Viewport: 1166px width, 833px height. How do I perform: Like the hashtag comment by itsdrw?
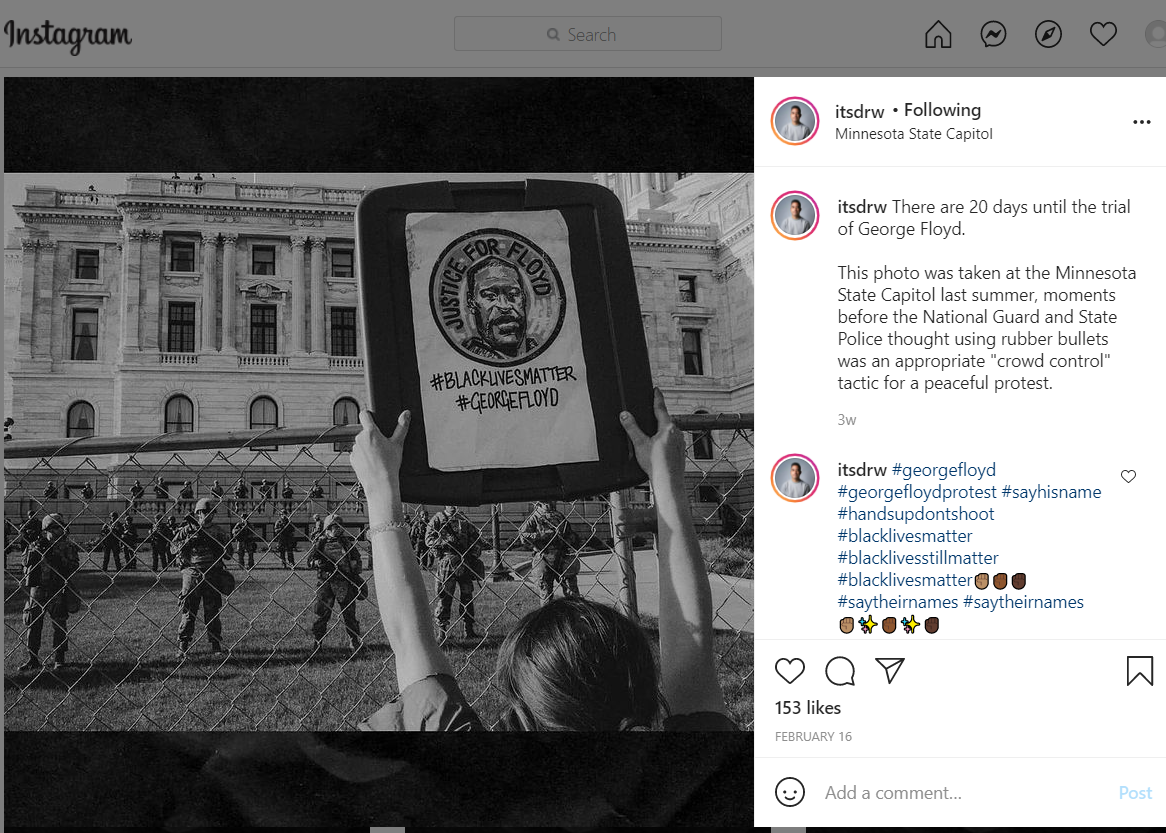(x=1128, y=477)
